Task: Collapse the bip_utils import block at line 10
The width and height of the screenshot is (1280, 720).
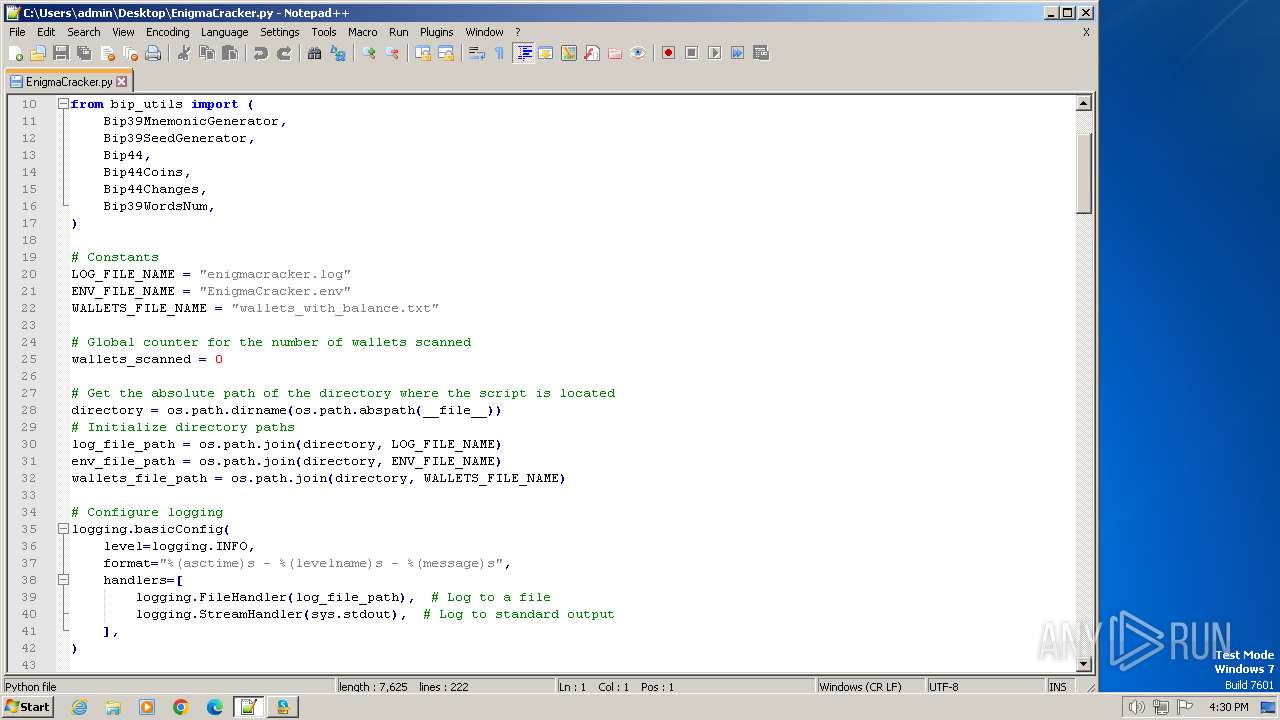Action: pos(63,104)
